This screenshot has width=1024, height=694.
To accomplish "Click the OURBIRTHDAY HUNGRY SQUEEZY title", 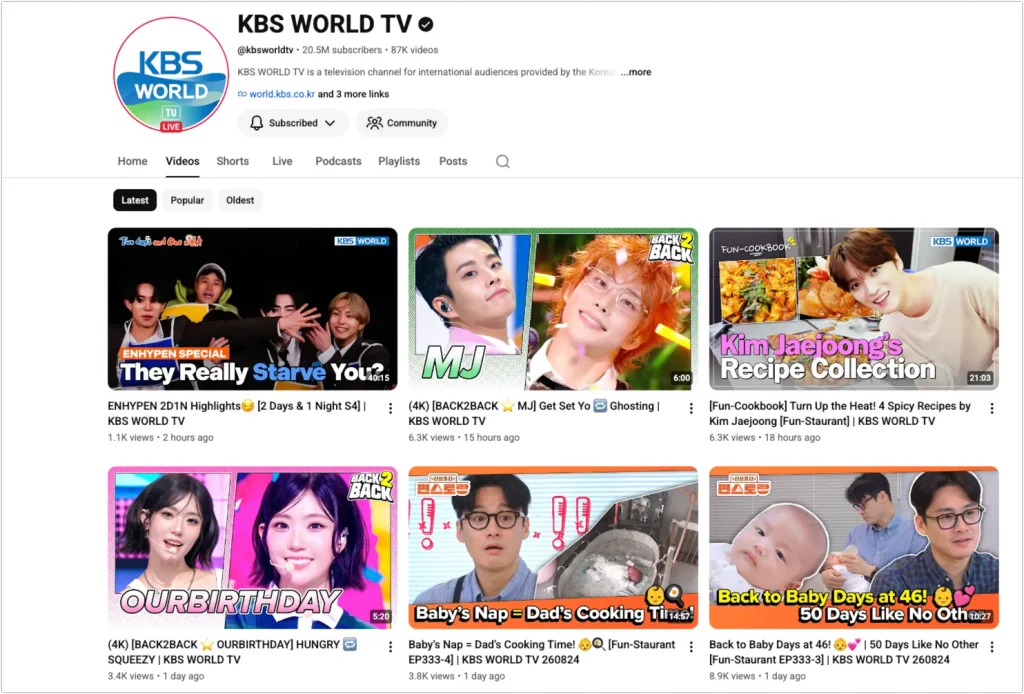I will coord(232,652).
